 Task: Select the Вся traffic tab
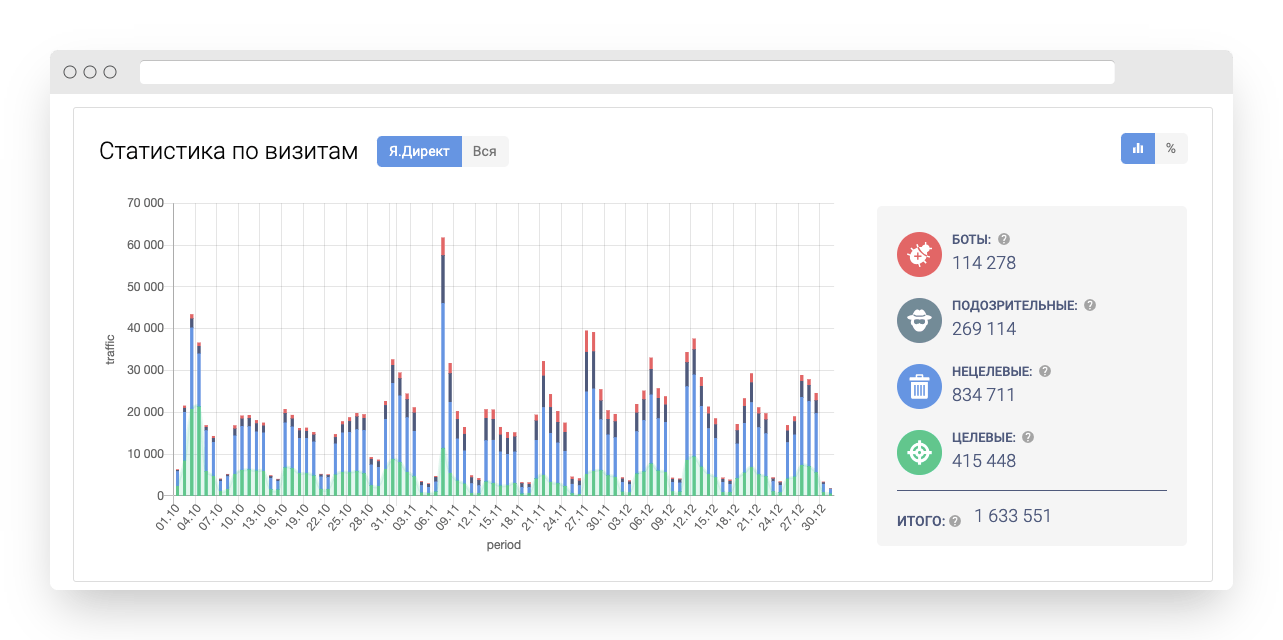485,152
